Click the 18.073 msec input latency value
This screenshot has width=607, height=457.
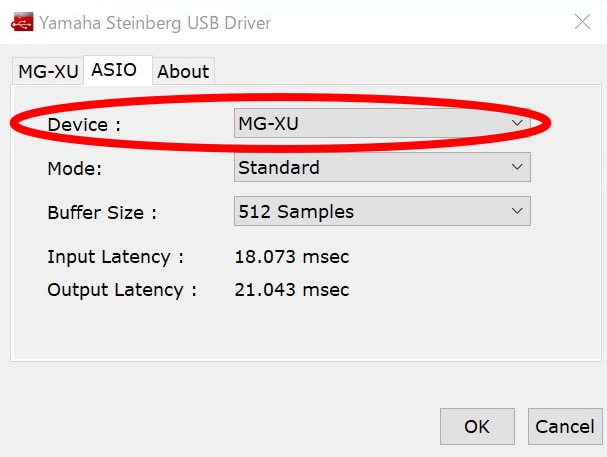[x=292, y=257]
